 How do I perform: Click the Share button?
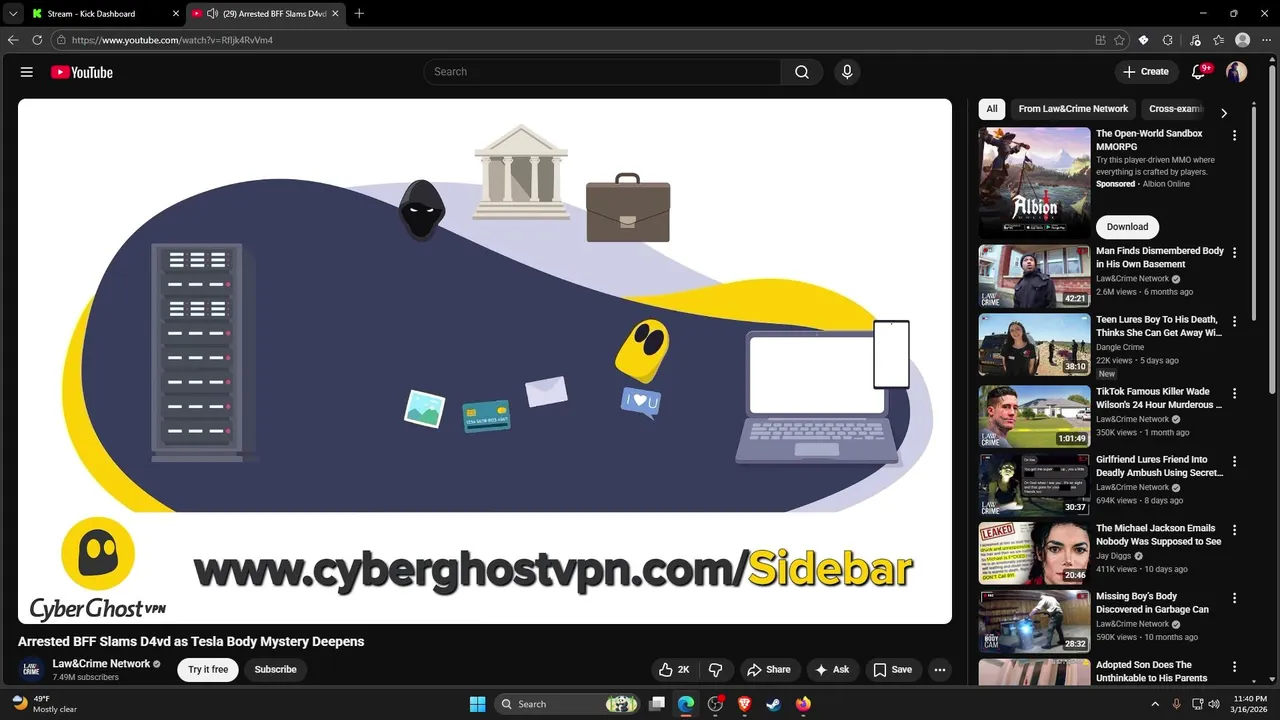pos(769,670)
